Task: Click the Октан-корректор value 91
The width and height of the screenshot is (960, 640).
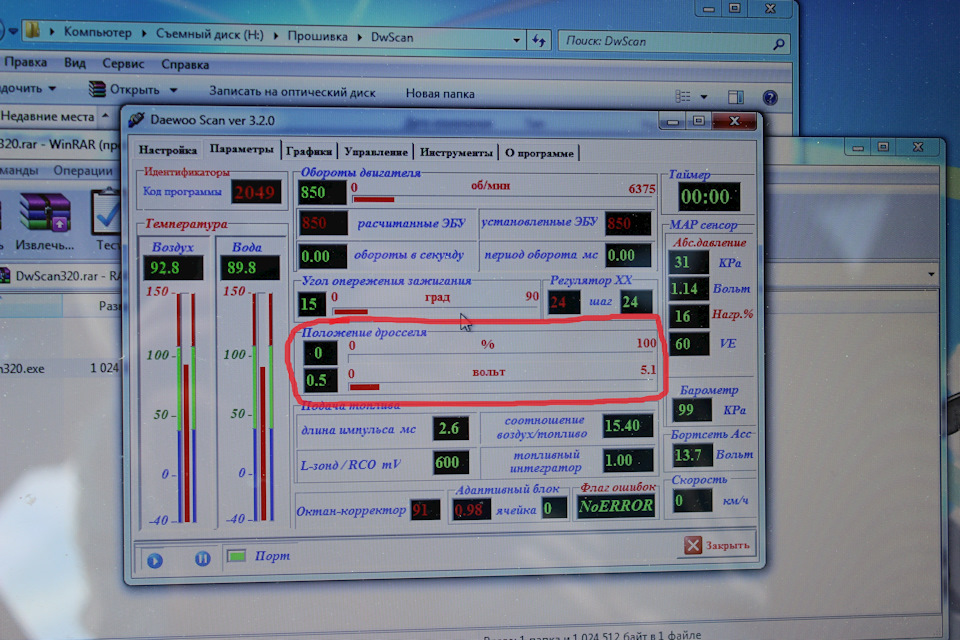Action: point(423,510)
